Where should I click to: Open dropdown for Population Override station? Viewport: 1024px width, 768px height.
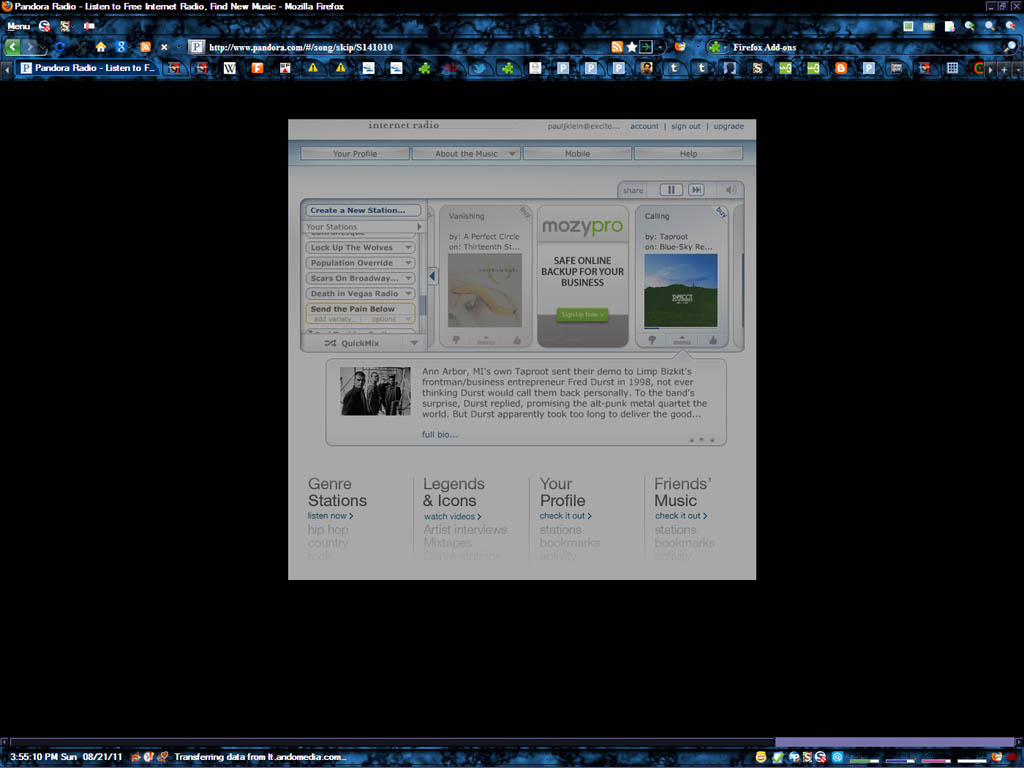408,263
